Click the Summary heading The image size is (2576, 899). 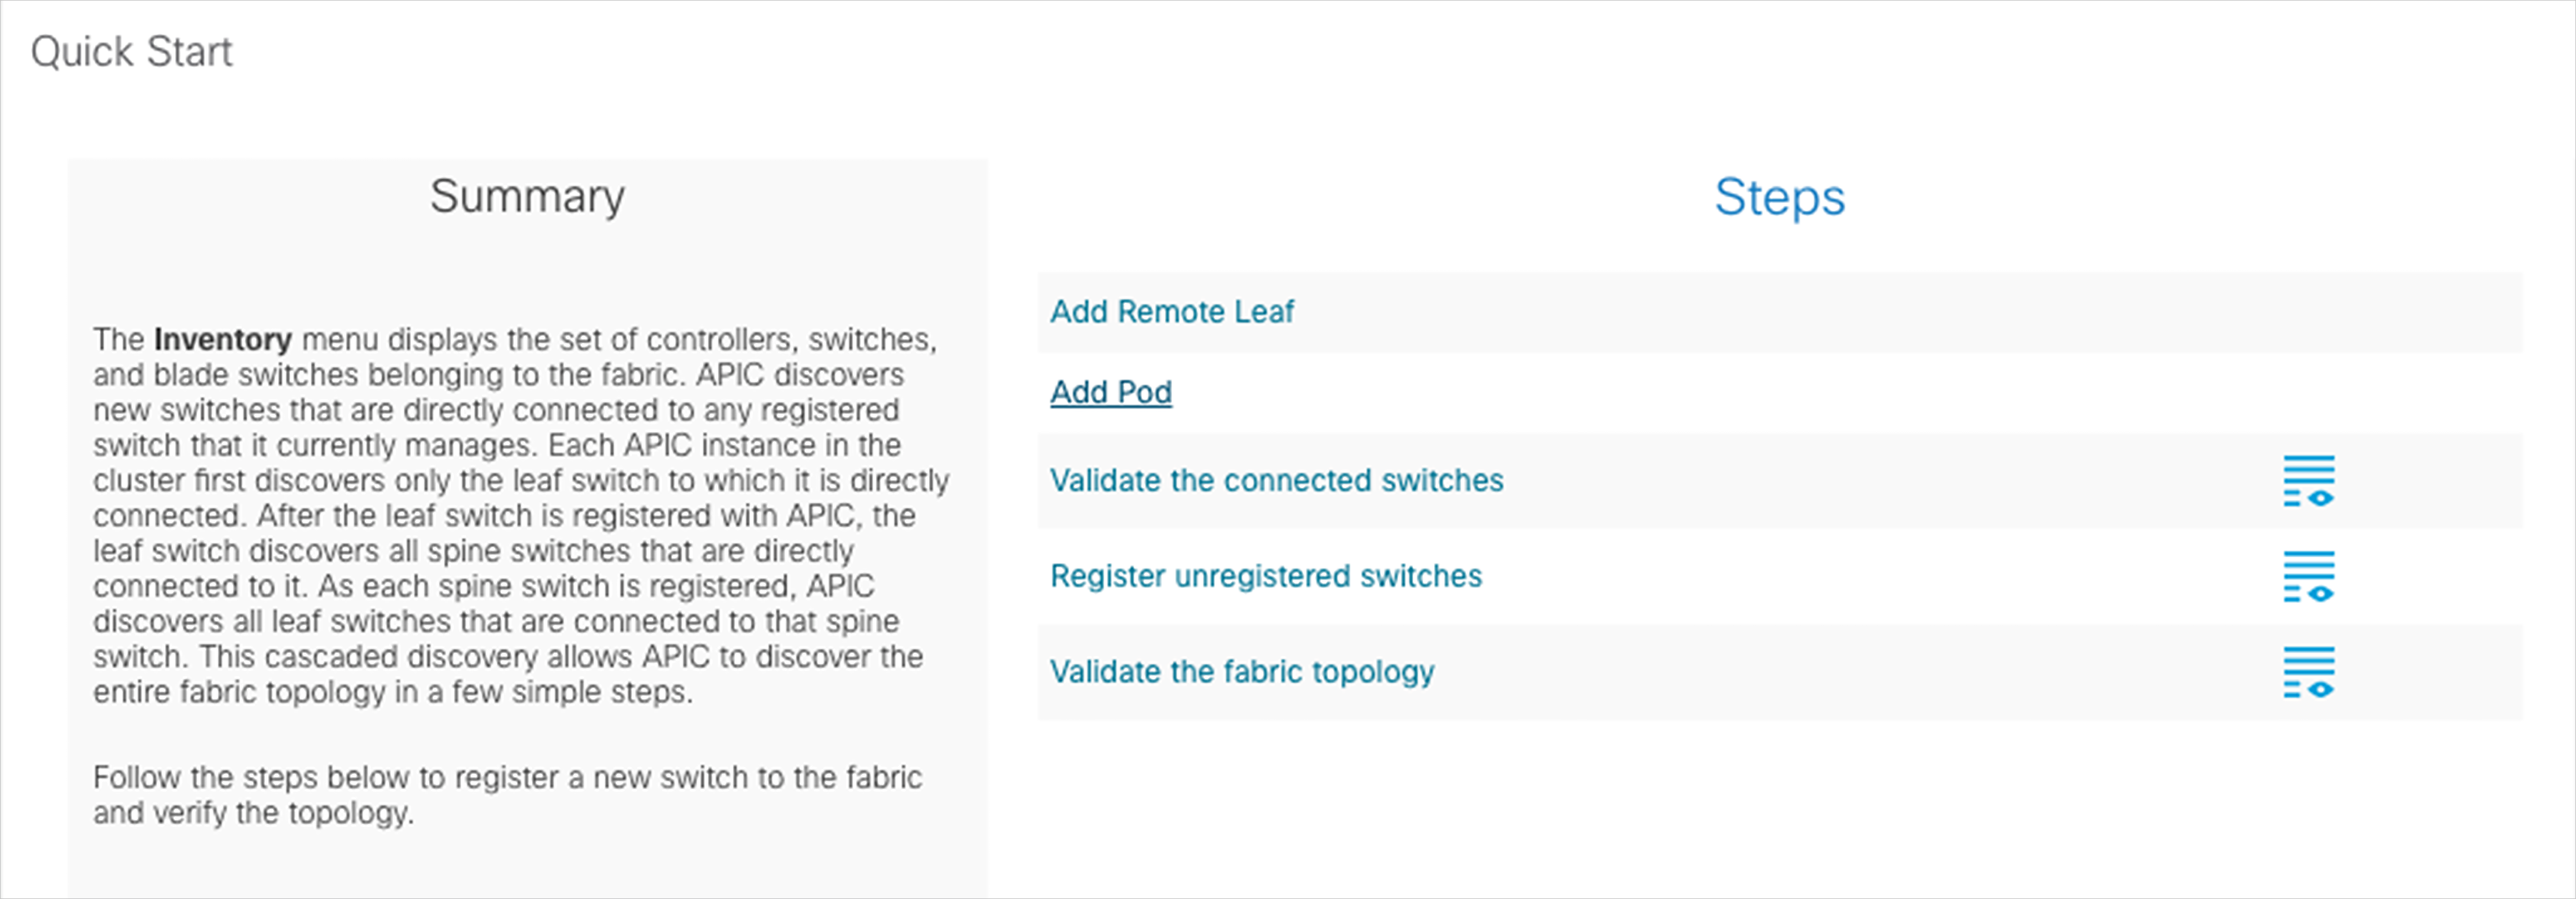(x=527, y=196)
